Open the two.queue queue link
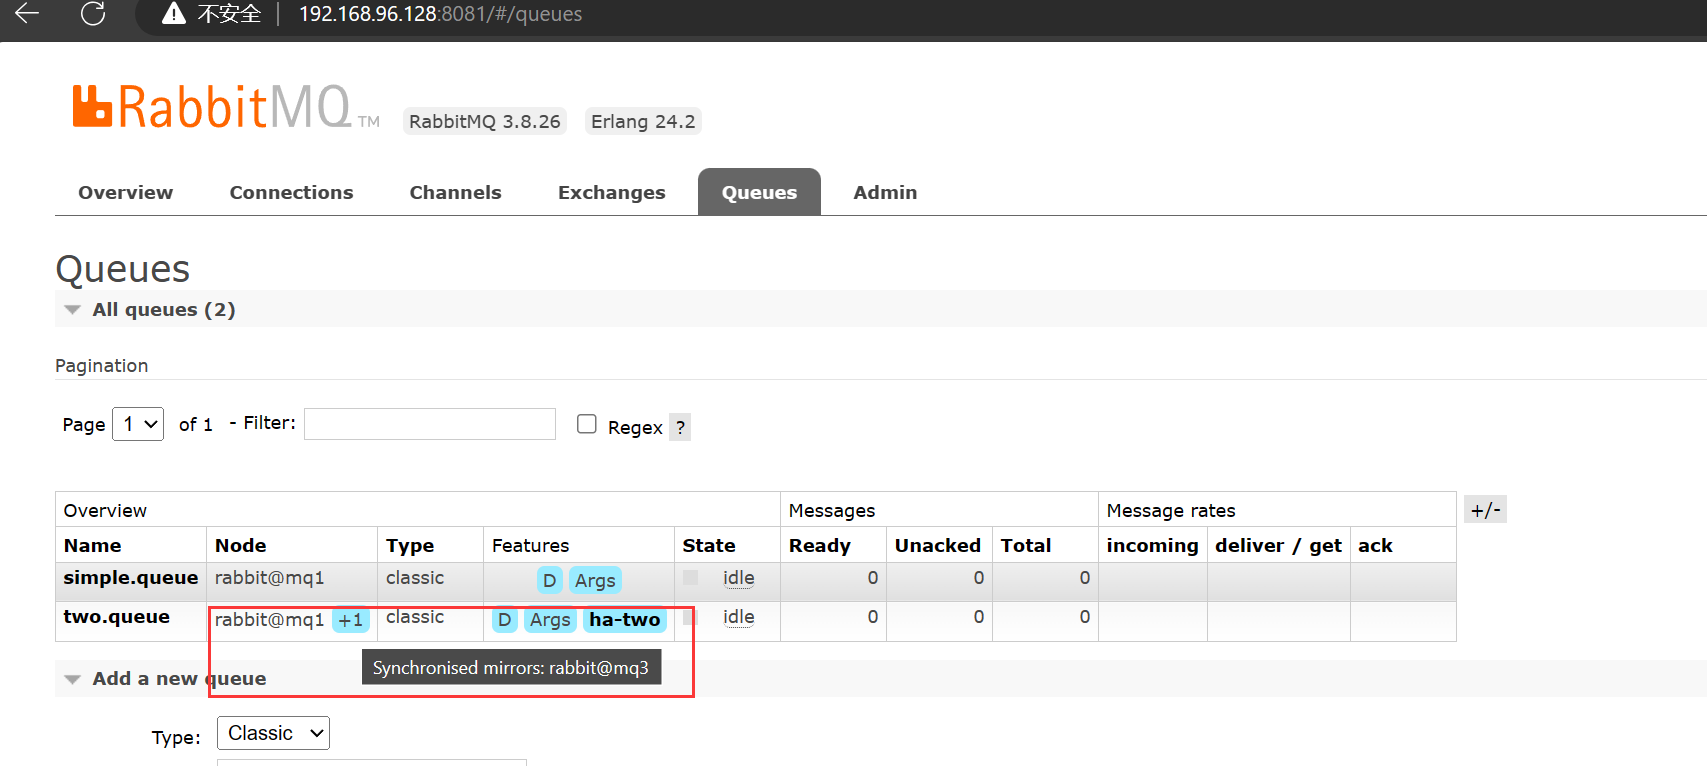Viewport: 1707px width, 766px height. pos(116,617)
